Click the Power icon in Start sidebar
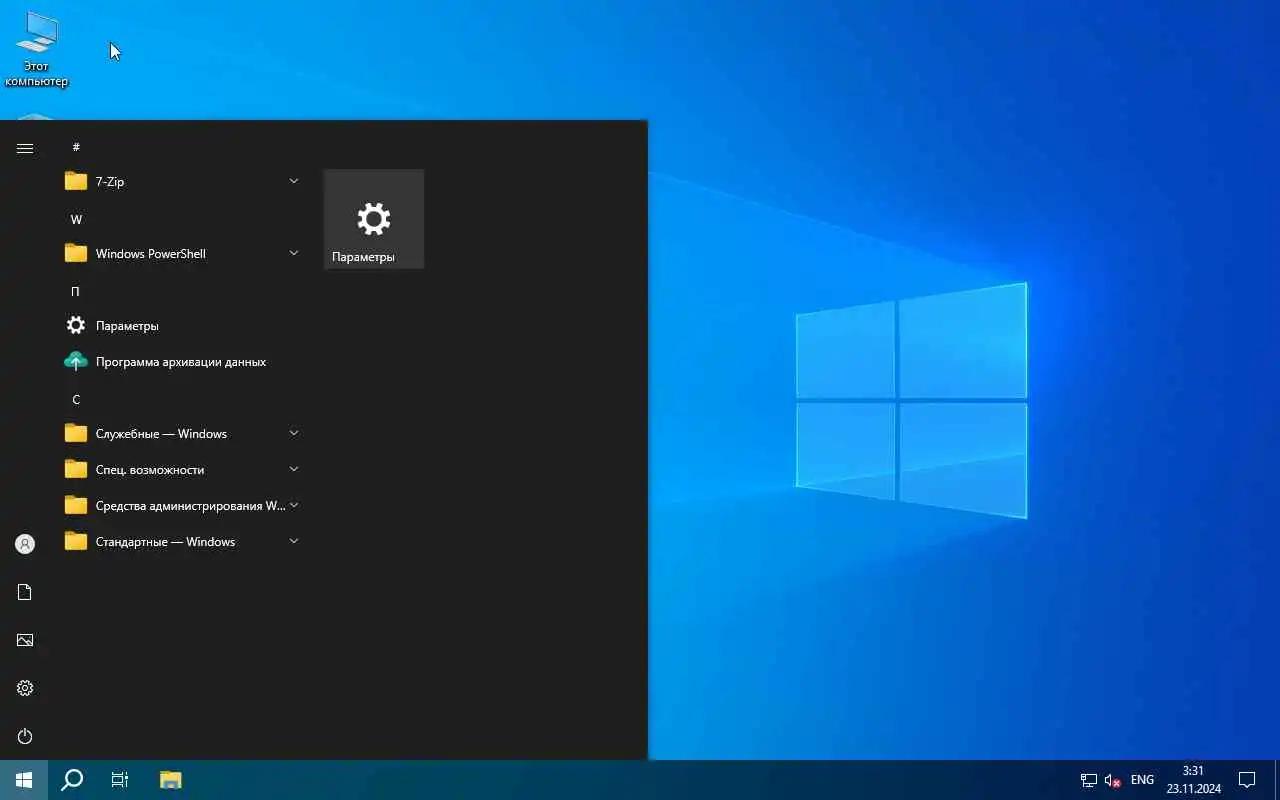The height and width of the screenshot is (800, 1280). [25, 736]
